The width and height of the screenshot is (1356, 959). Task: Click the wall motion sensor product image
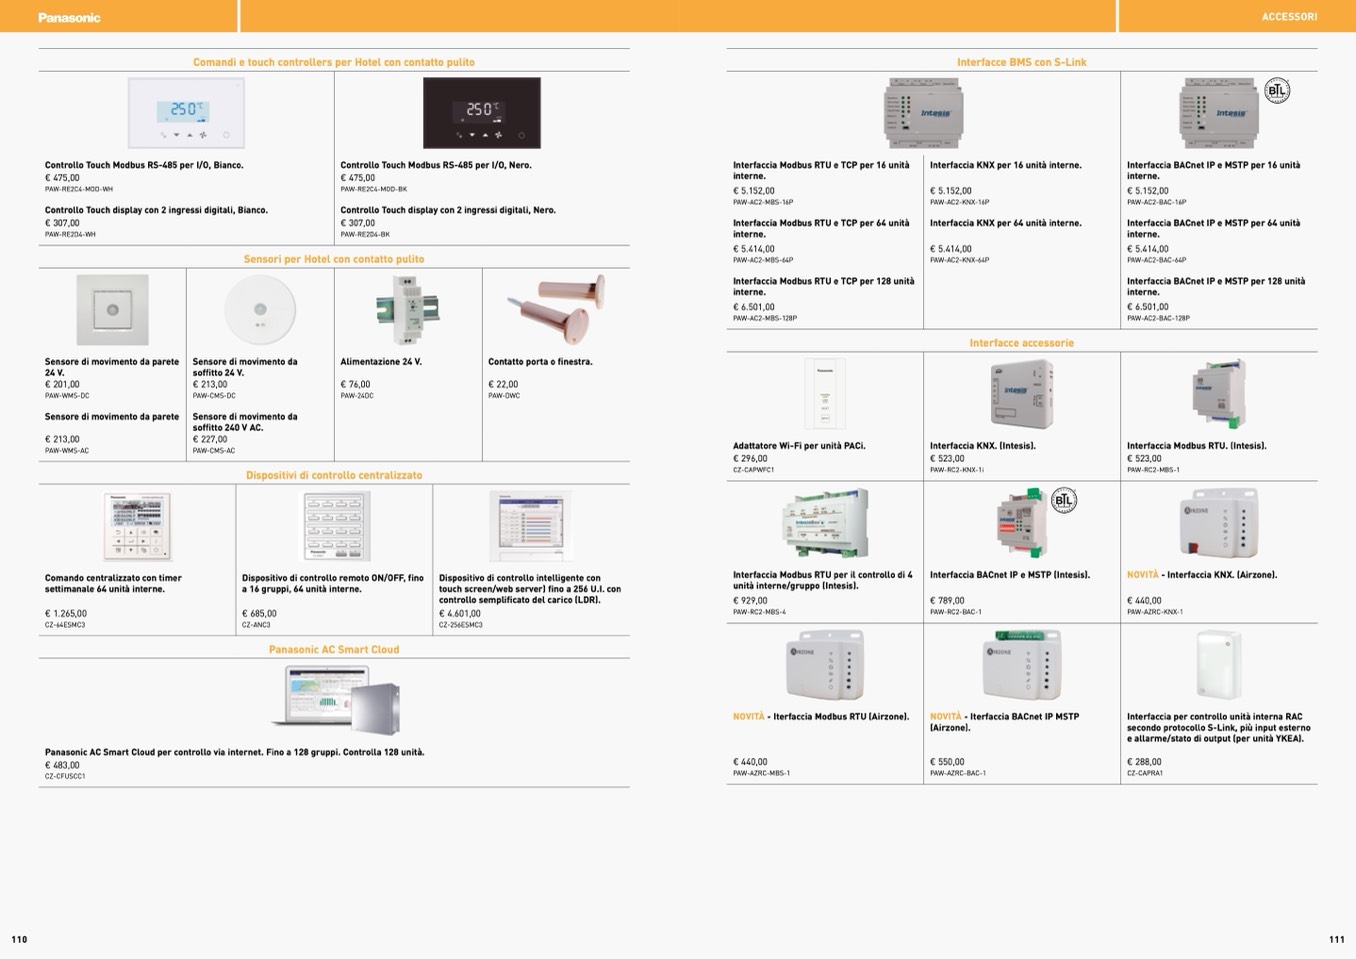[112, 310]
